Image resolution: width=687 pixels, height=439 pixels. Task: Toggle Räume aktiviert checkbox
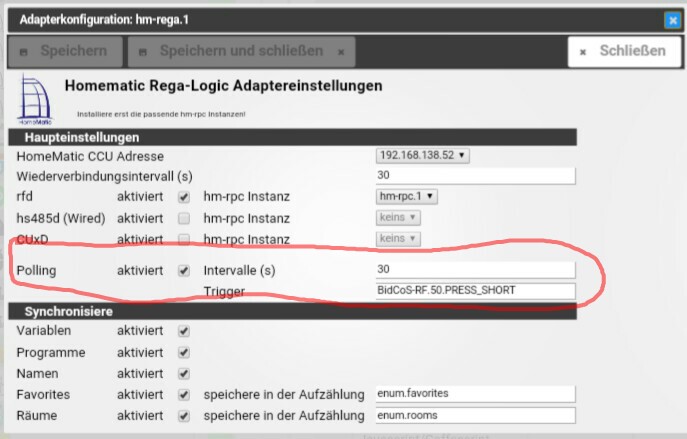coord(184,416)
